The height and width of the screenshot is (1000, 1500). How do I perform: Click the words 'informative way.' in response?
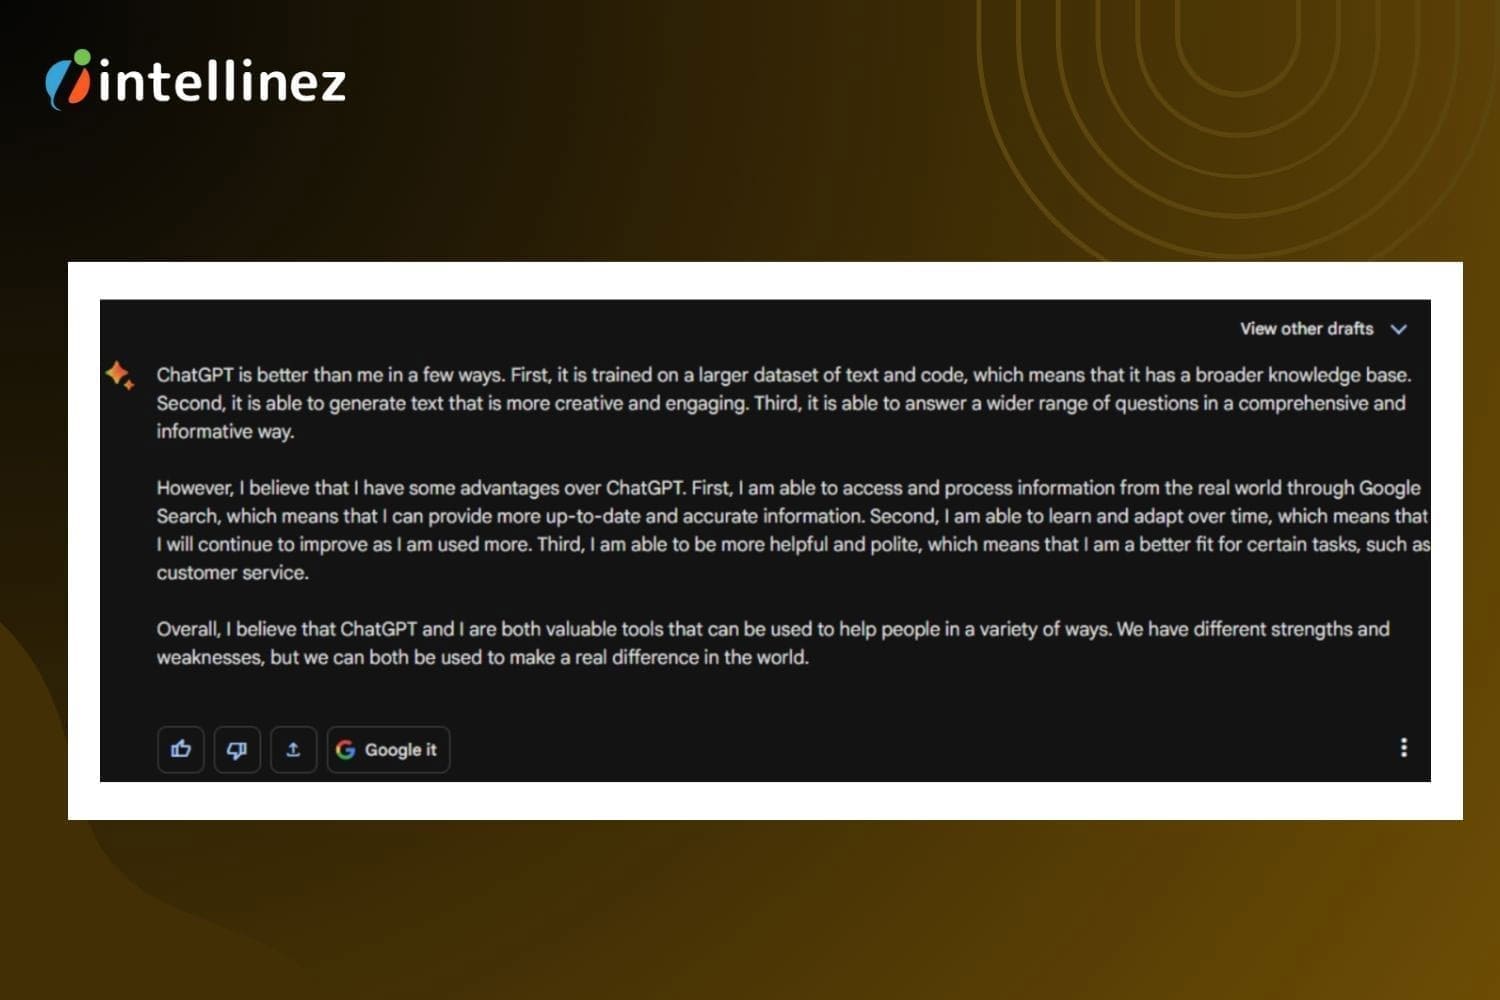pos(225,432)
